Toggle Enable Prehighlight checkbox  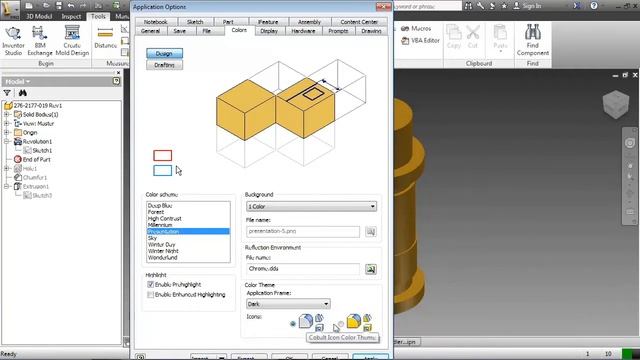pos(150,284)
